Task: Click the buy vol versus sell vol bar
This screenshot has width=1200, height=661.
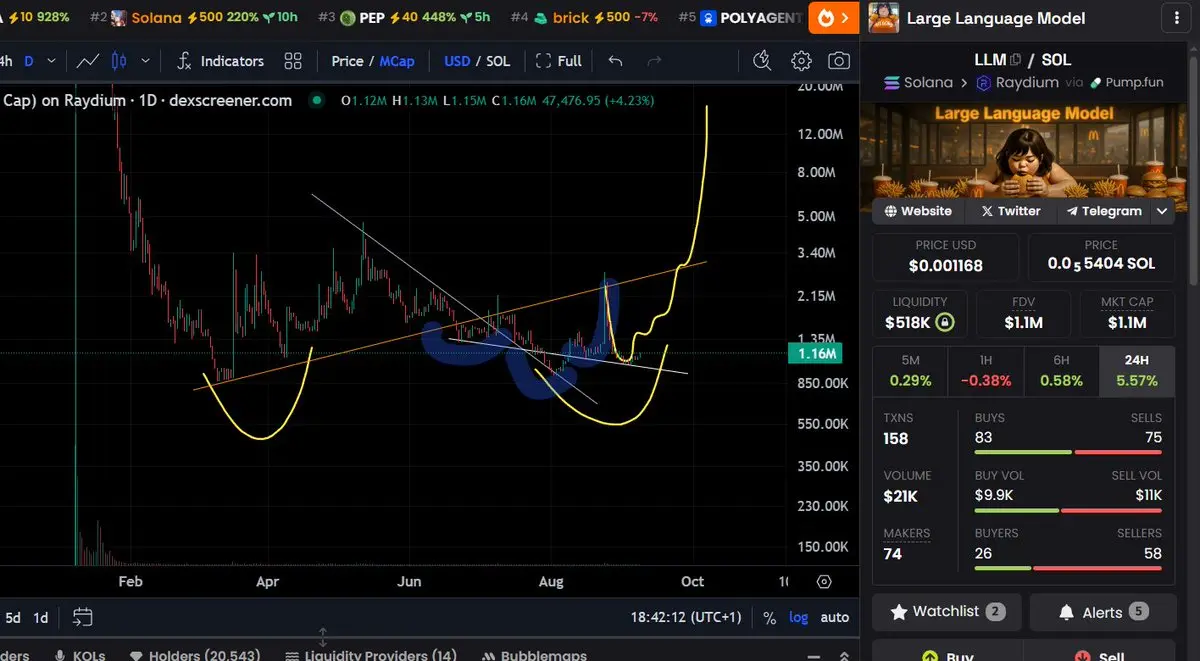Action: pos(1068,510)
